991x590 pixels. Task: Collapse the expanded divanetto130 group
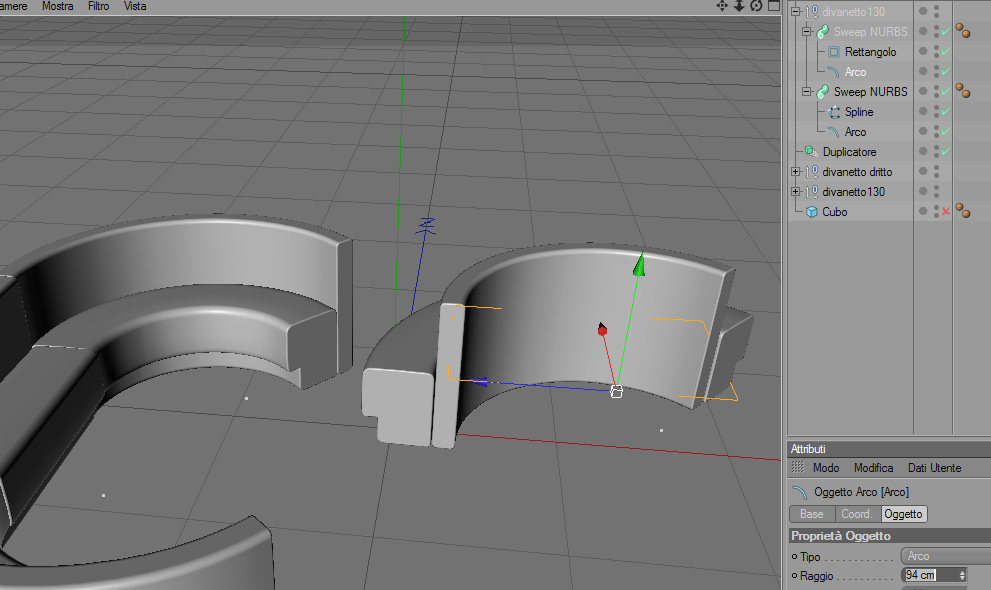point(796,11)
